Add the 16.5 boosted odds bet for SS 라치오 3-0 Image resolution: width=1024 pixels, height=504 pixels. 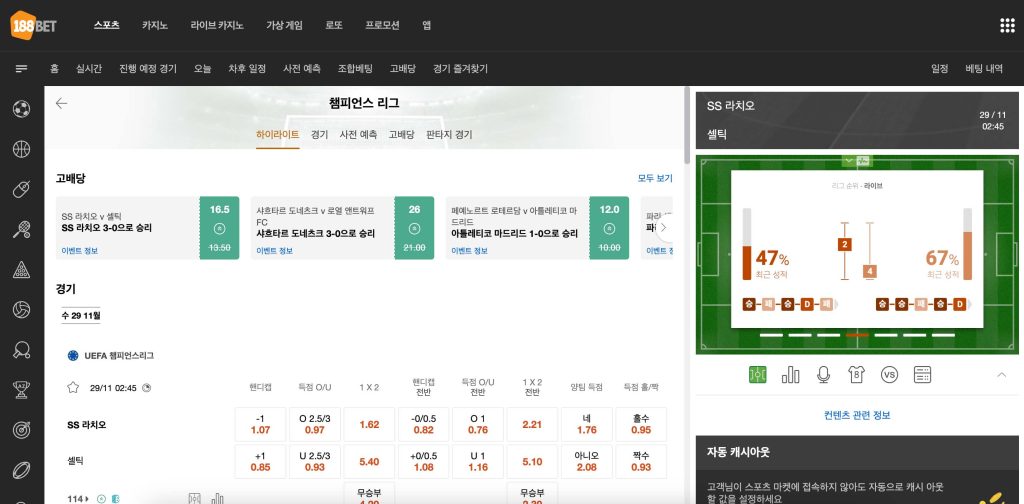219,228
